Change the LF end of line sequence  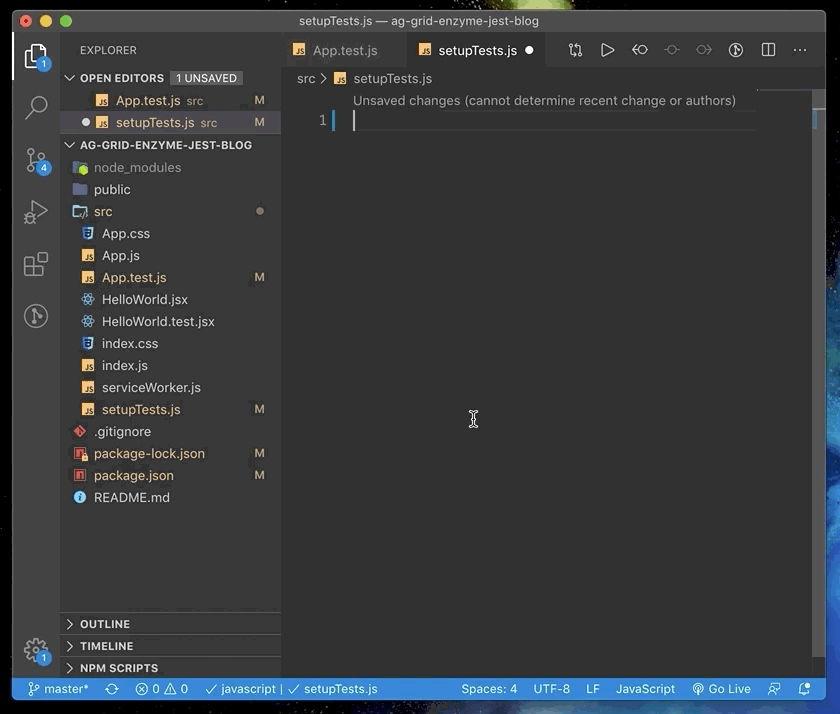coord(592,689)
